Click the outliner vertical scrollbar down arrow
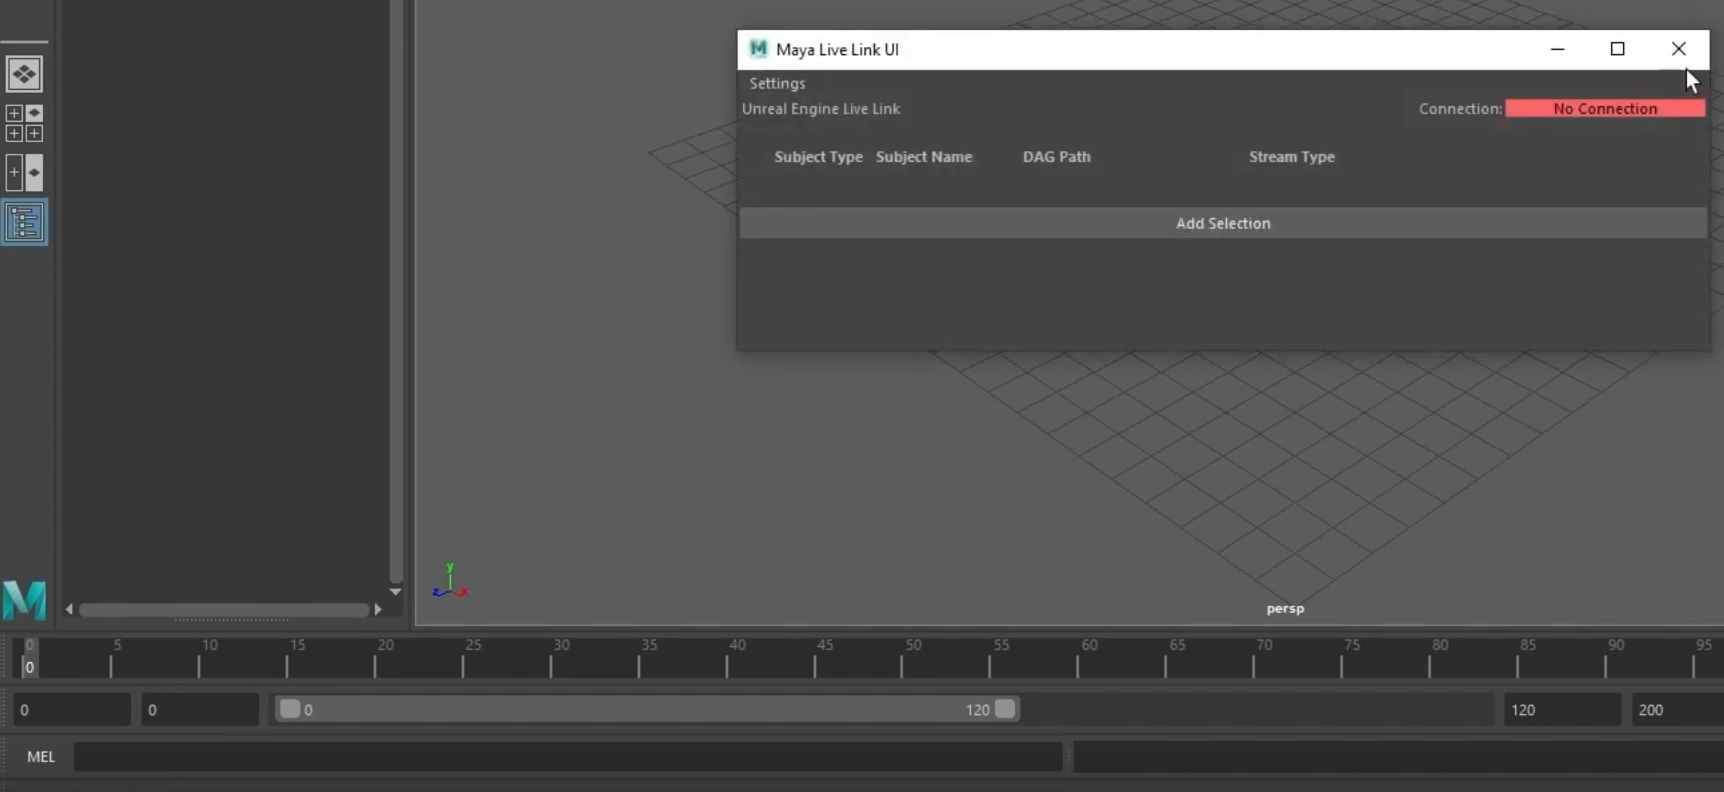 396,592
